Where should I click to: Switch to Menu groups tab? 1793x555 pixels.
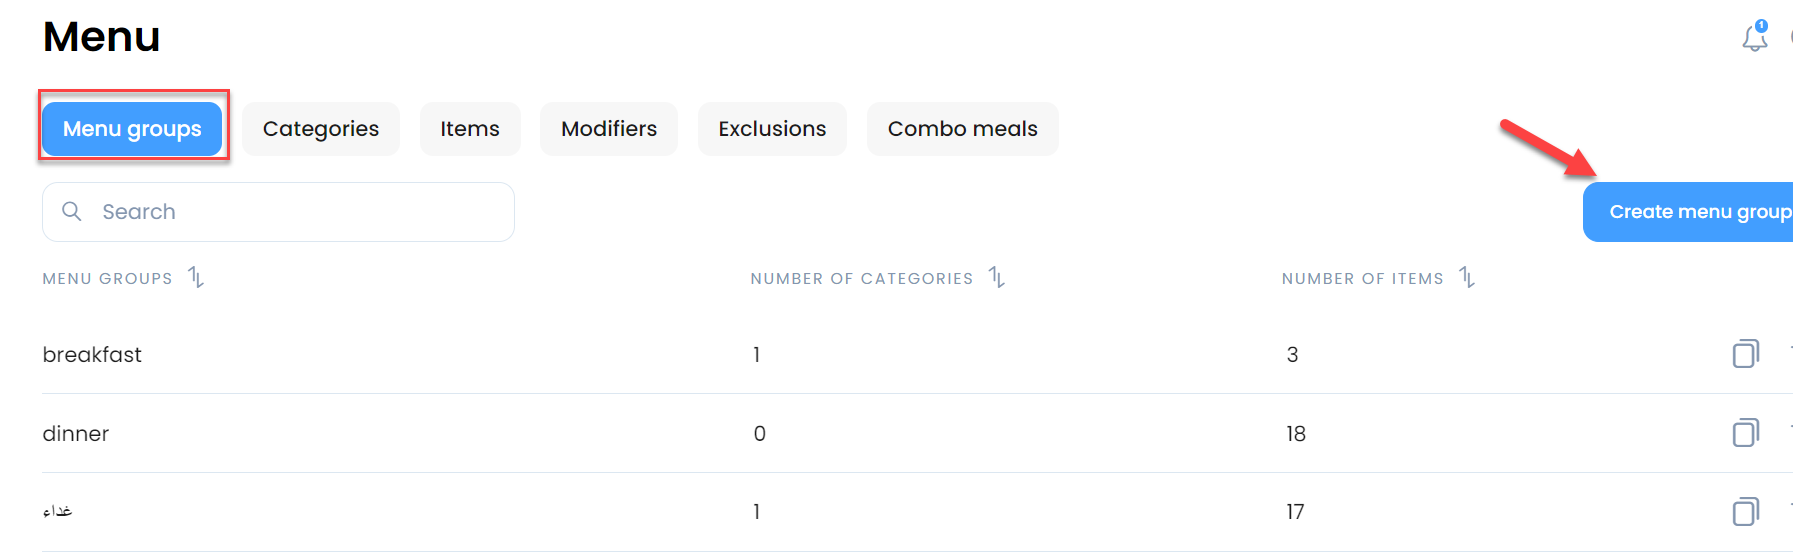(132, 129)
